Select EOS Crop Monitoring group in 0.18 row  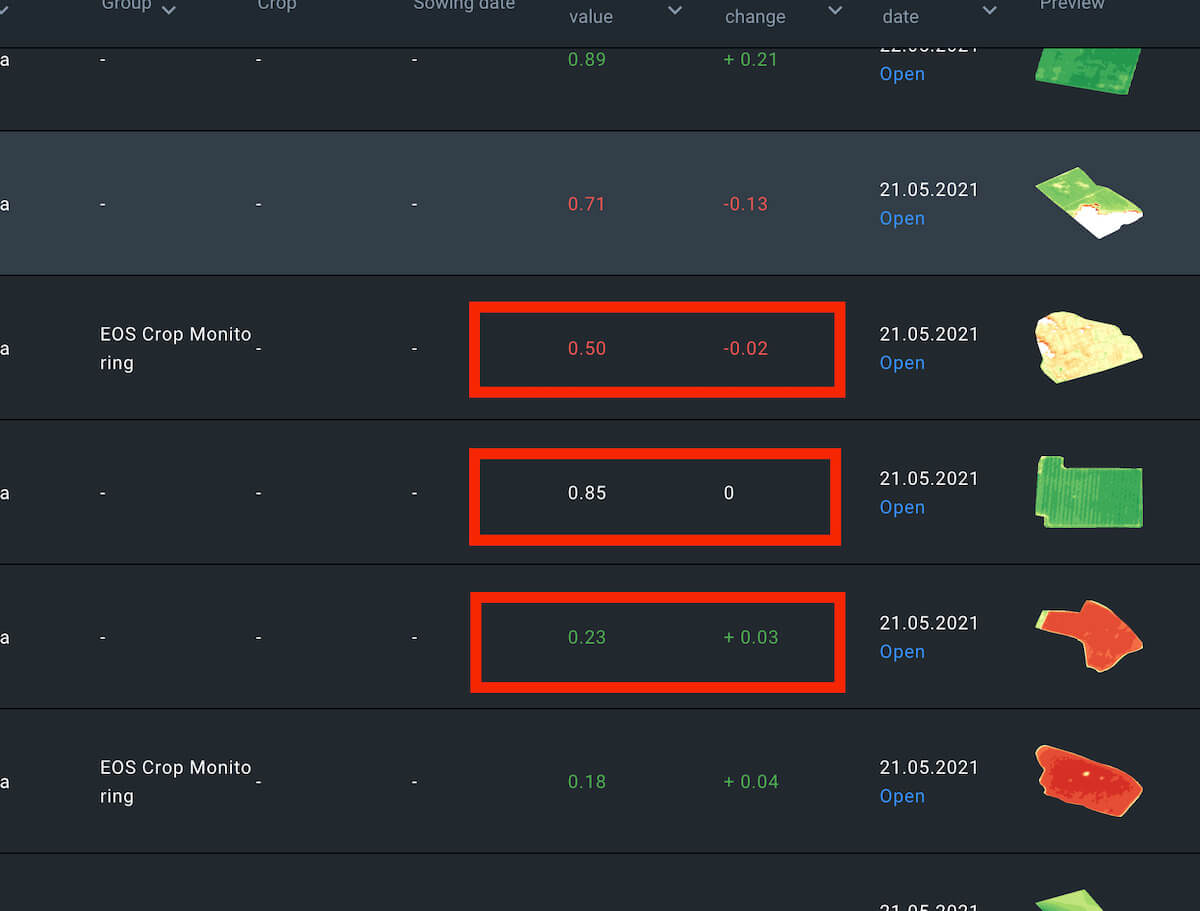click(x=175, y=781)
